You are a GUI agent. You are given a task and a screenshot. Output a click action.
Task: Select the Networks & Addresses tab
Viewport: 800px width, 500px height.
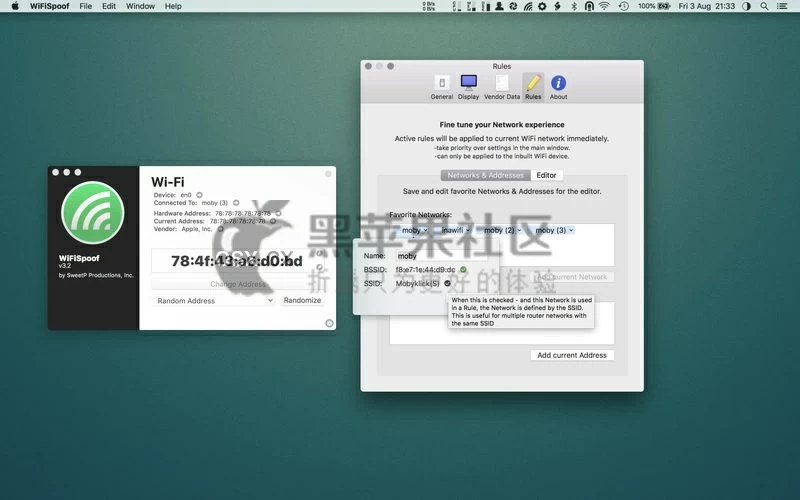pyautogui.click(x=486, y=175)
